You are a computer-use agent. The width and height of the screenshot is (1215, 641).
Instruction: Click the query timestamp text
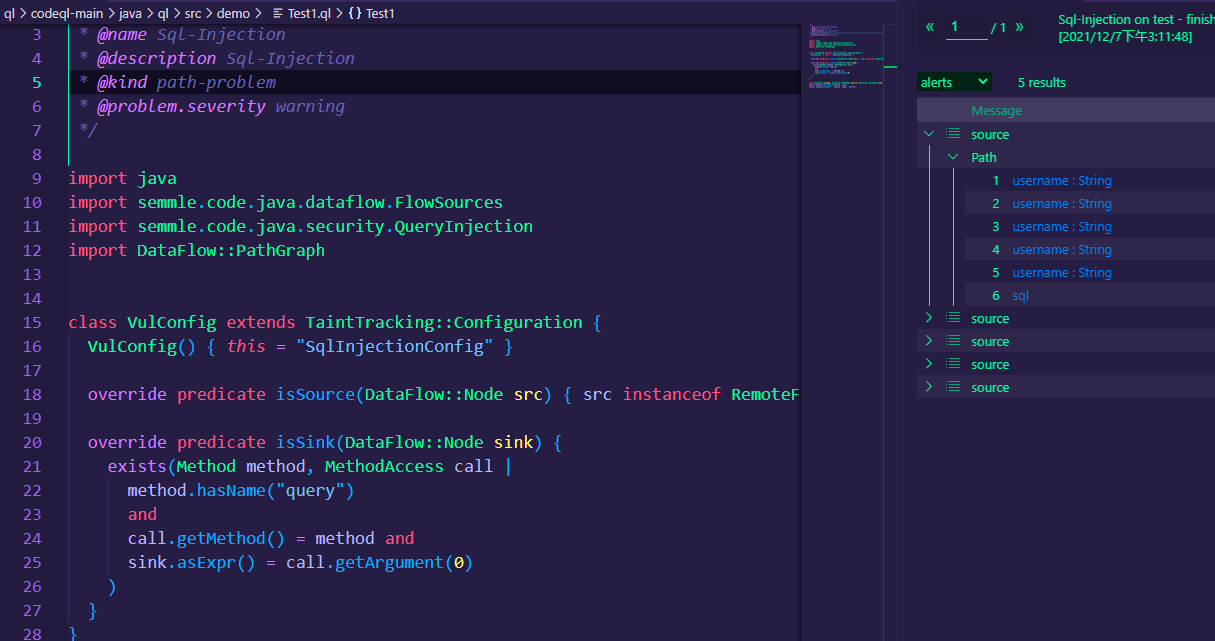coord(1125,37)
